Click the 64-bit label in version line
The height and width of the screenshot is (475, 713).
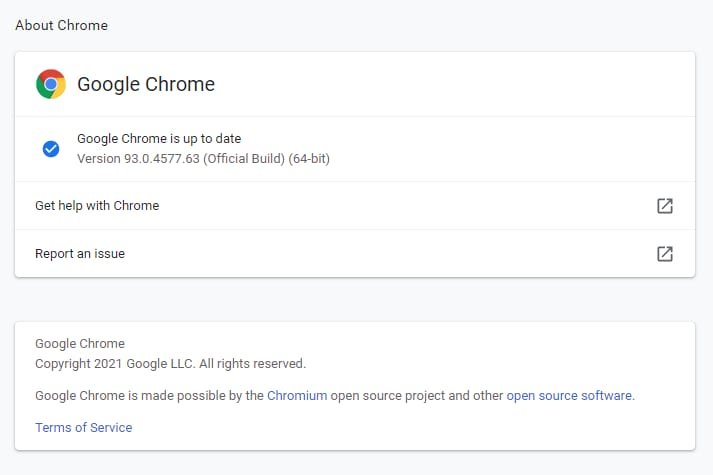click(309, 159)
